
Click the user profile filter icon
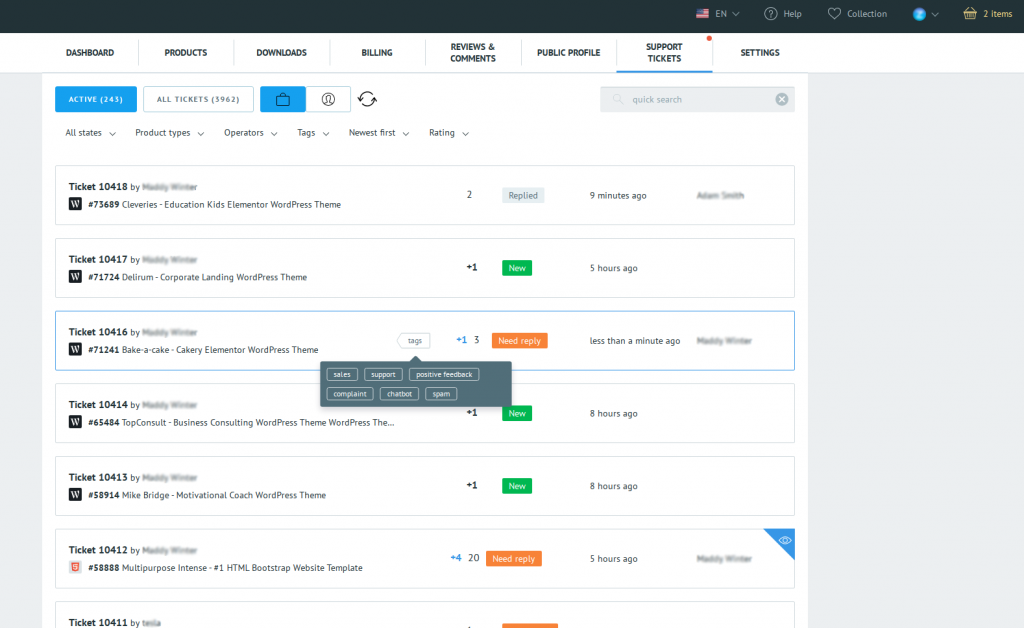tap(328, 99)
